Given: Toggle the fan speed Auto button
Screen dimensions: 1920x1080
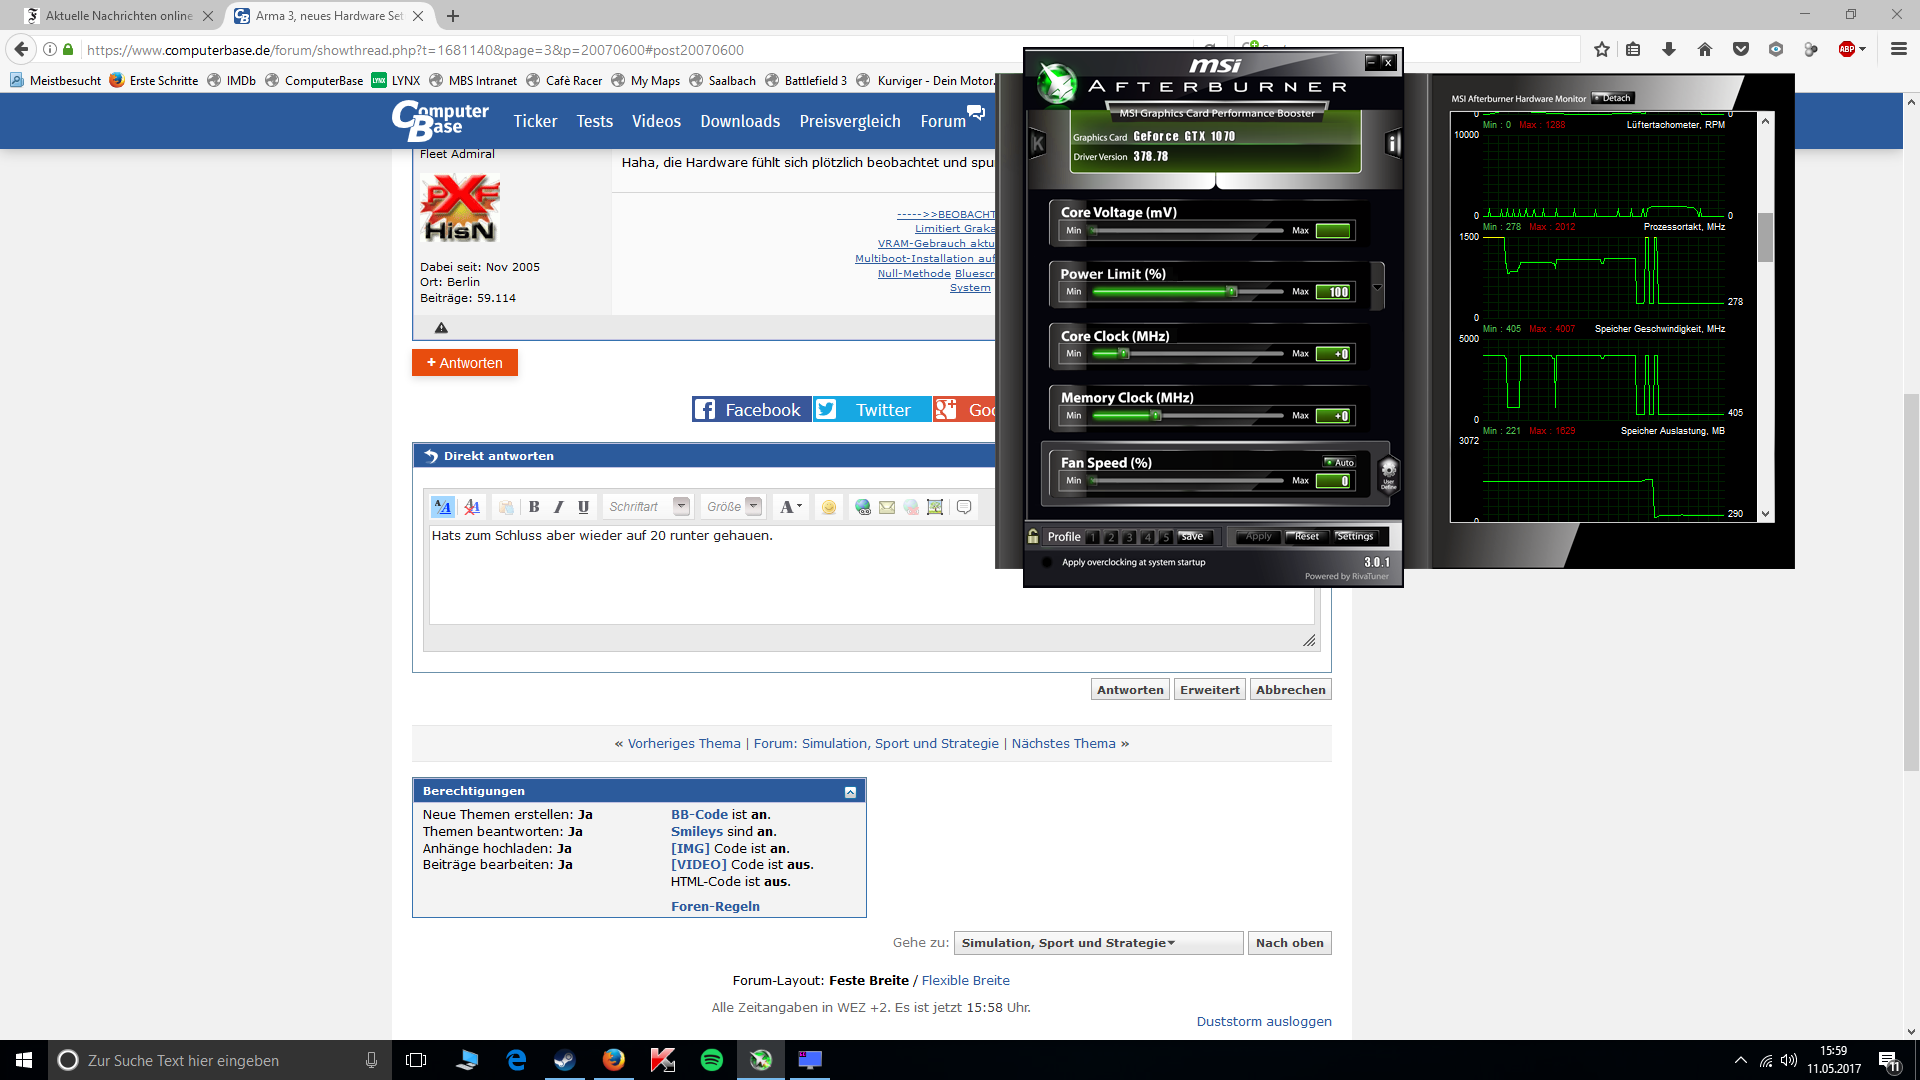Looking at the screenshot, I should (1339, 462).
